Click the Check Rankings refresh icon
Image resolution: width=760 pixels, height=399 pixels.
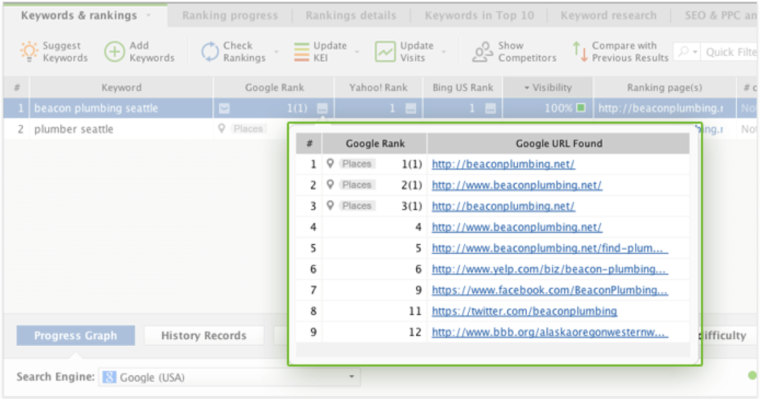pyautogui.click(x=210, y=51)
